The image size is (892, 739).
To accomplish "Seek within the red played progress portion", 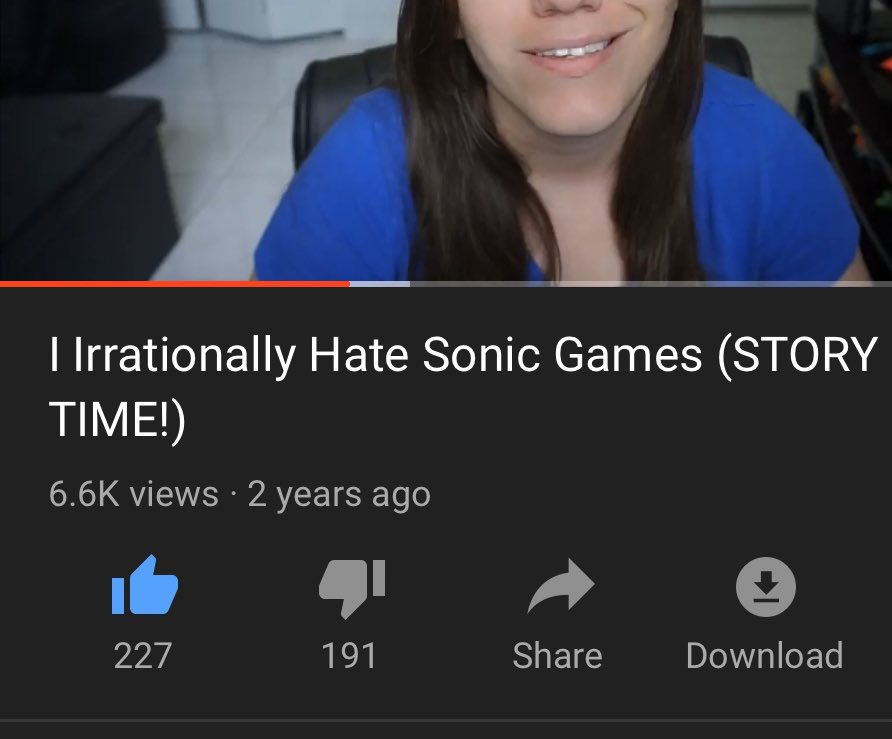I will tap(175, 283).
